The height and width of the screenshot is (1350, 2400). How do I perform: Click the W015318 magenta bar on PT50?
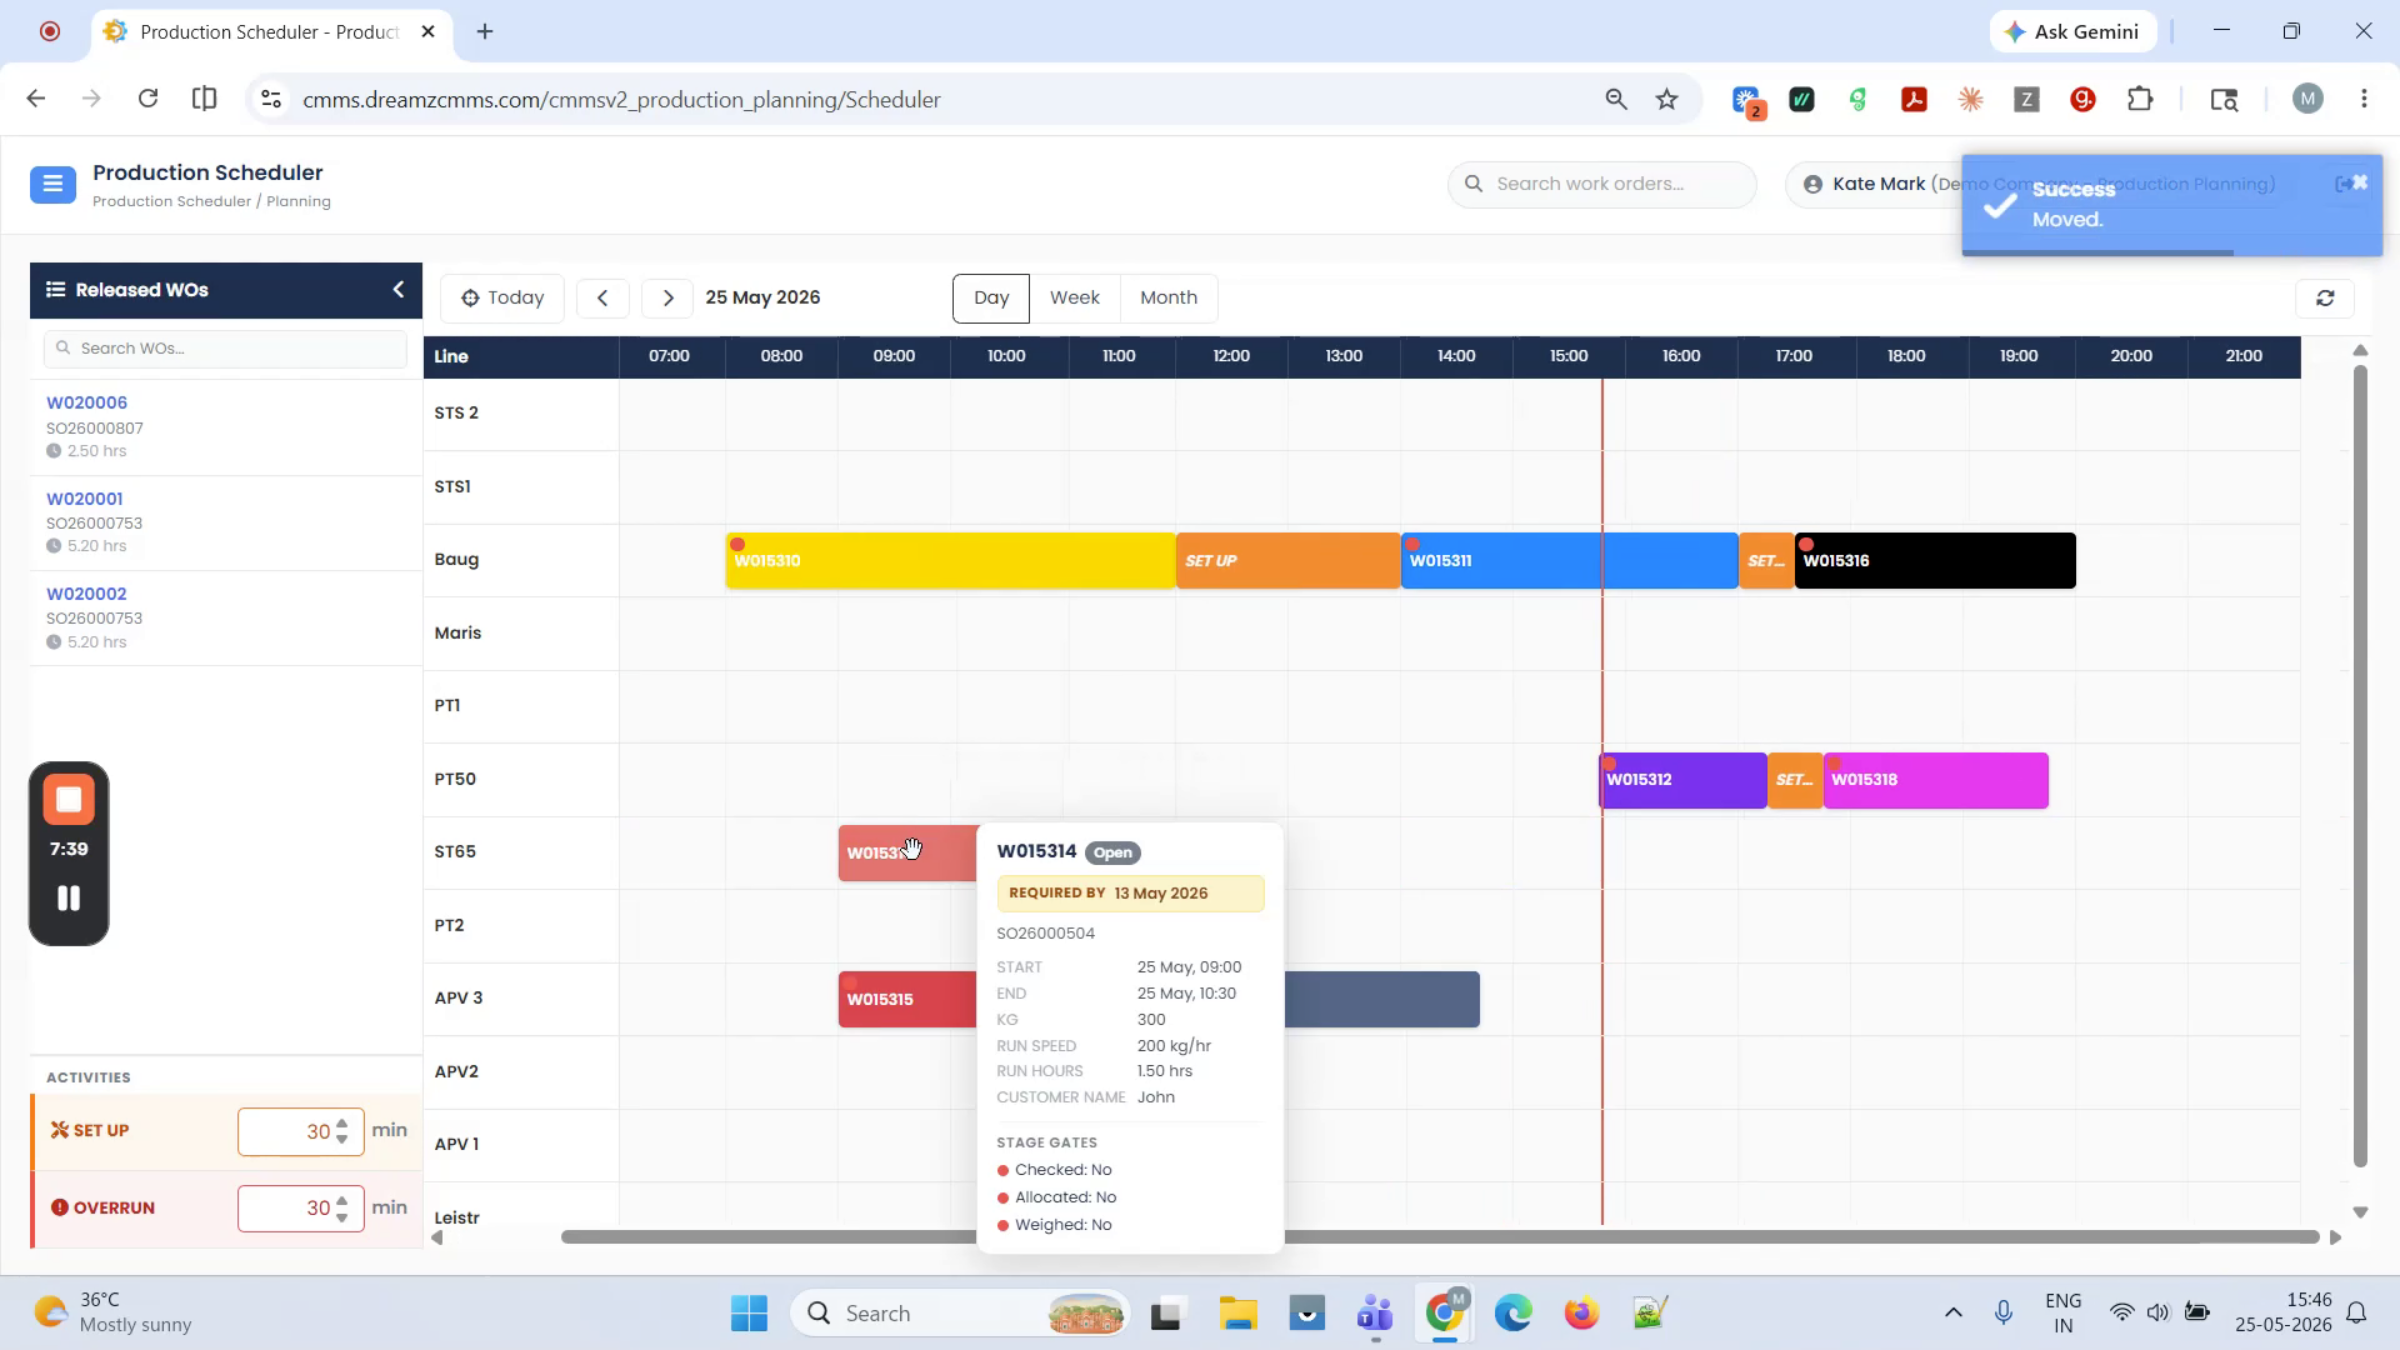[x=1936, y=780]
